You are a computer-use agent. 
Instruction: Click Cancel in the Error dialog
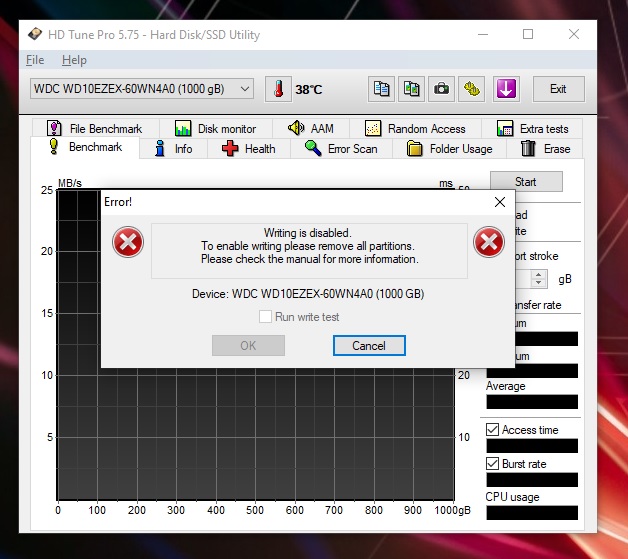tap(369, 346)
